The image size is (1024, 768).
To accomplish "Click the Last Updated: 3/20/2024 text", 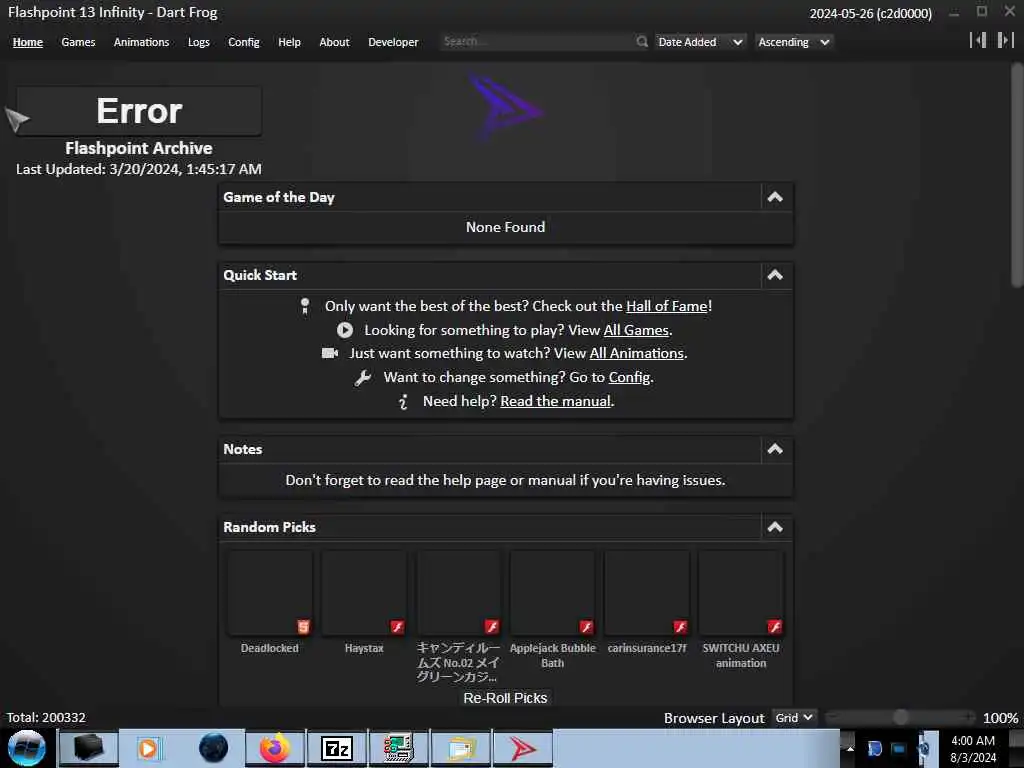I will [138, 169].
